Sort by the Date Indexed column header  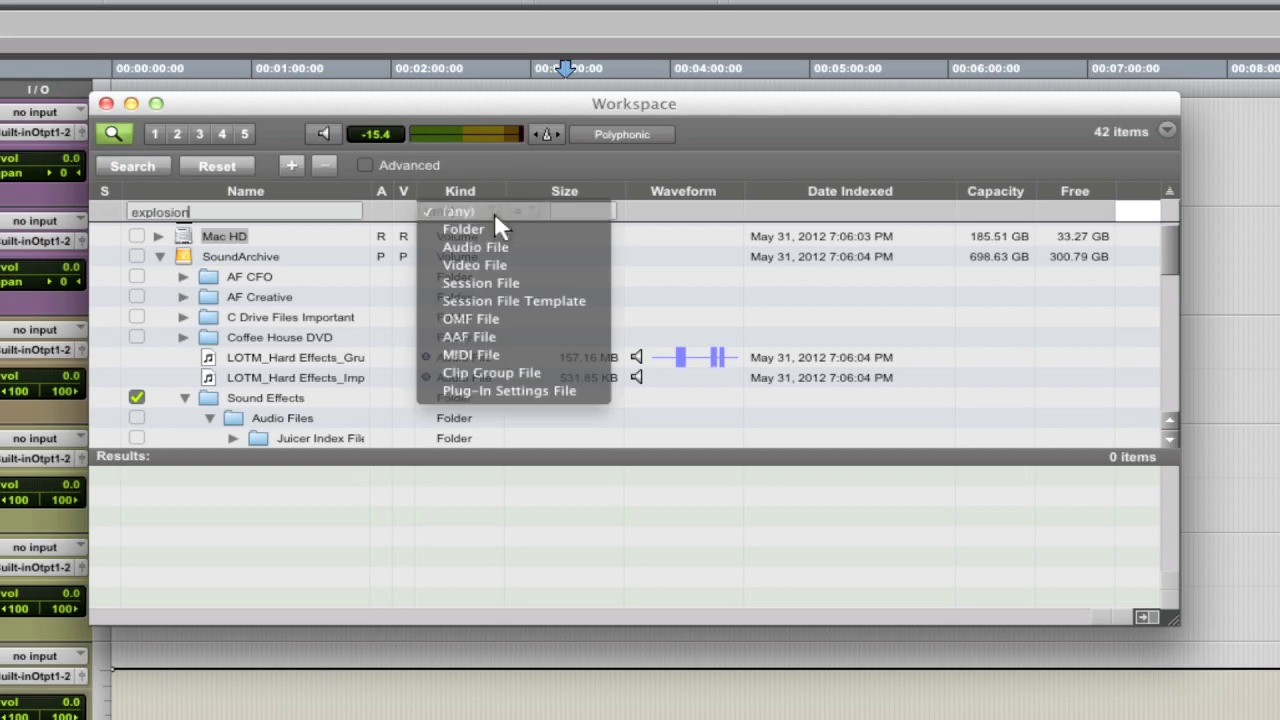850,191
